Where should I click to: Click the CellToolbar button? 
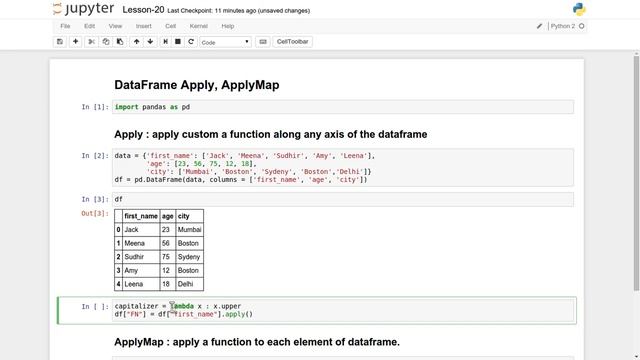tap(292, 42)
